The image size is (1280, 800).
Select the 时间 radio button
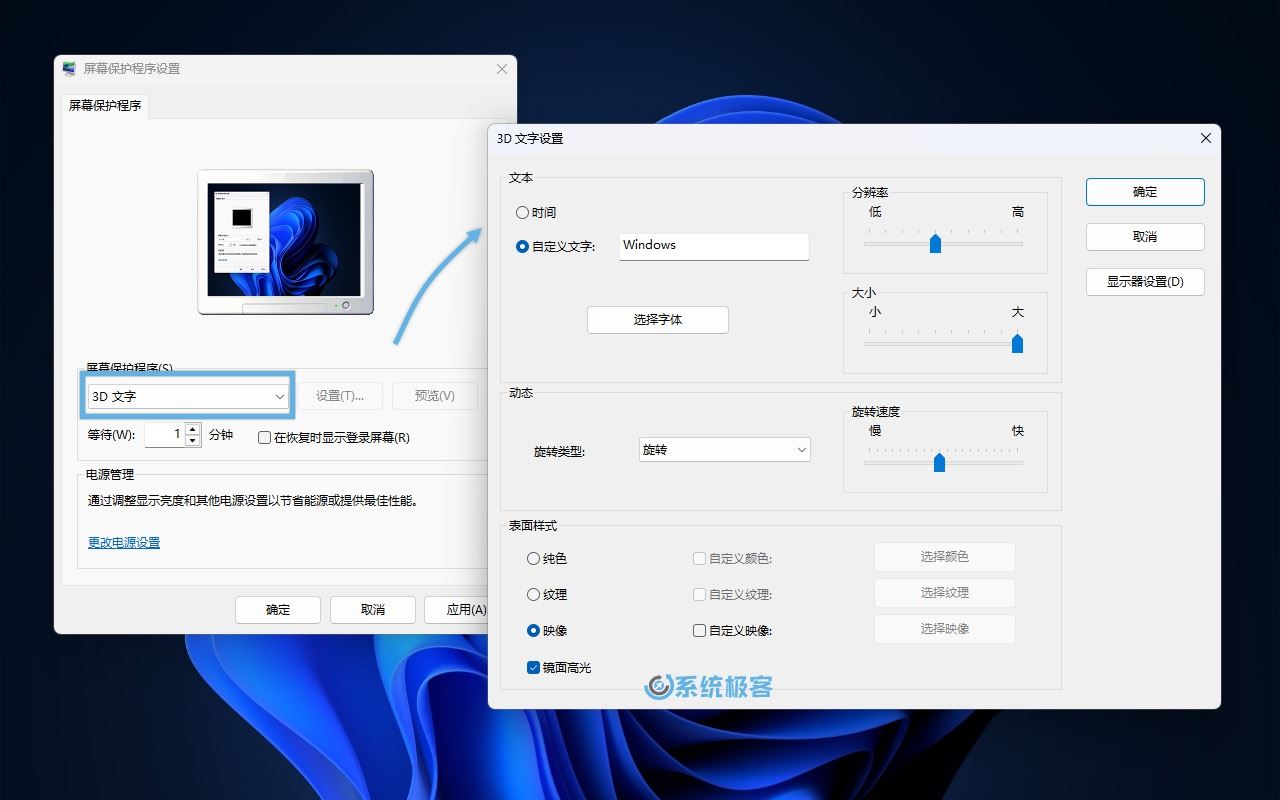point(522,212)
